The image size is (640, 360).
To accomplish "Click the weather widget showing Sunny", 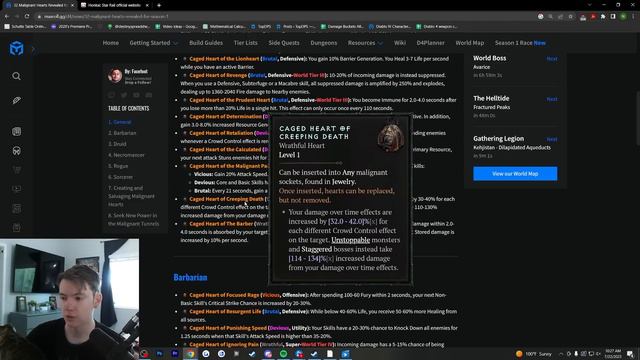I will 534,353.
